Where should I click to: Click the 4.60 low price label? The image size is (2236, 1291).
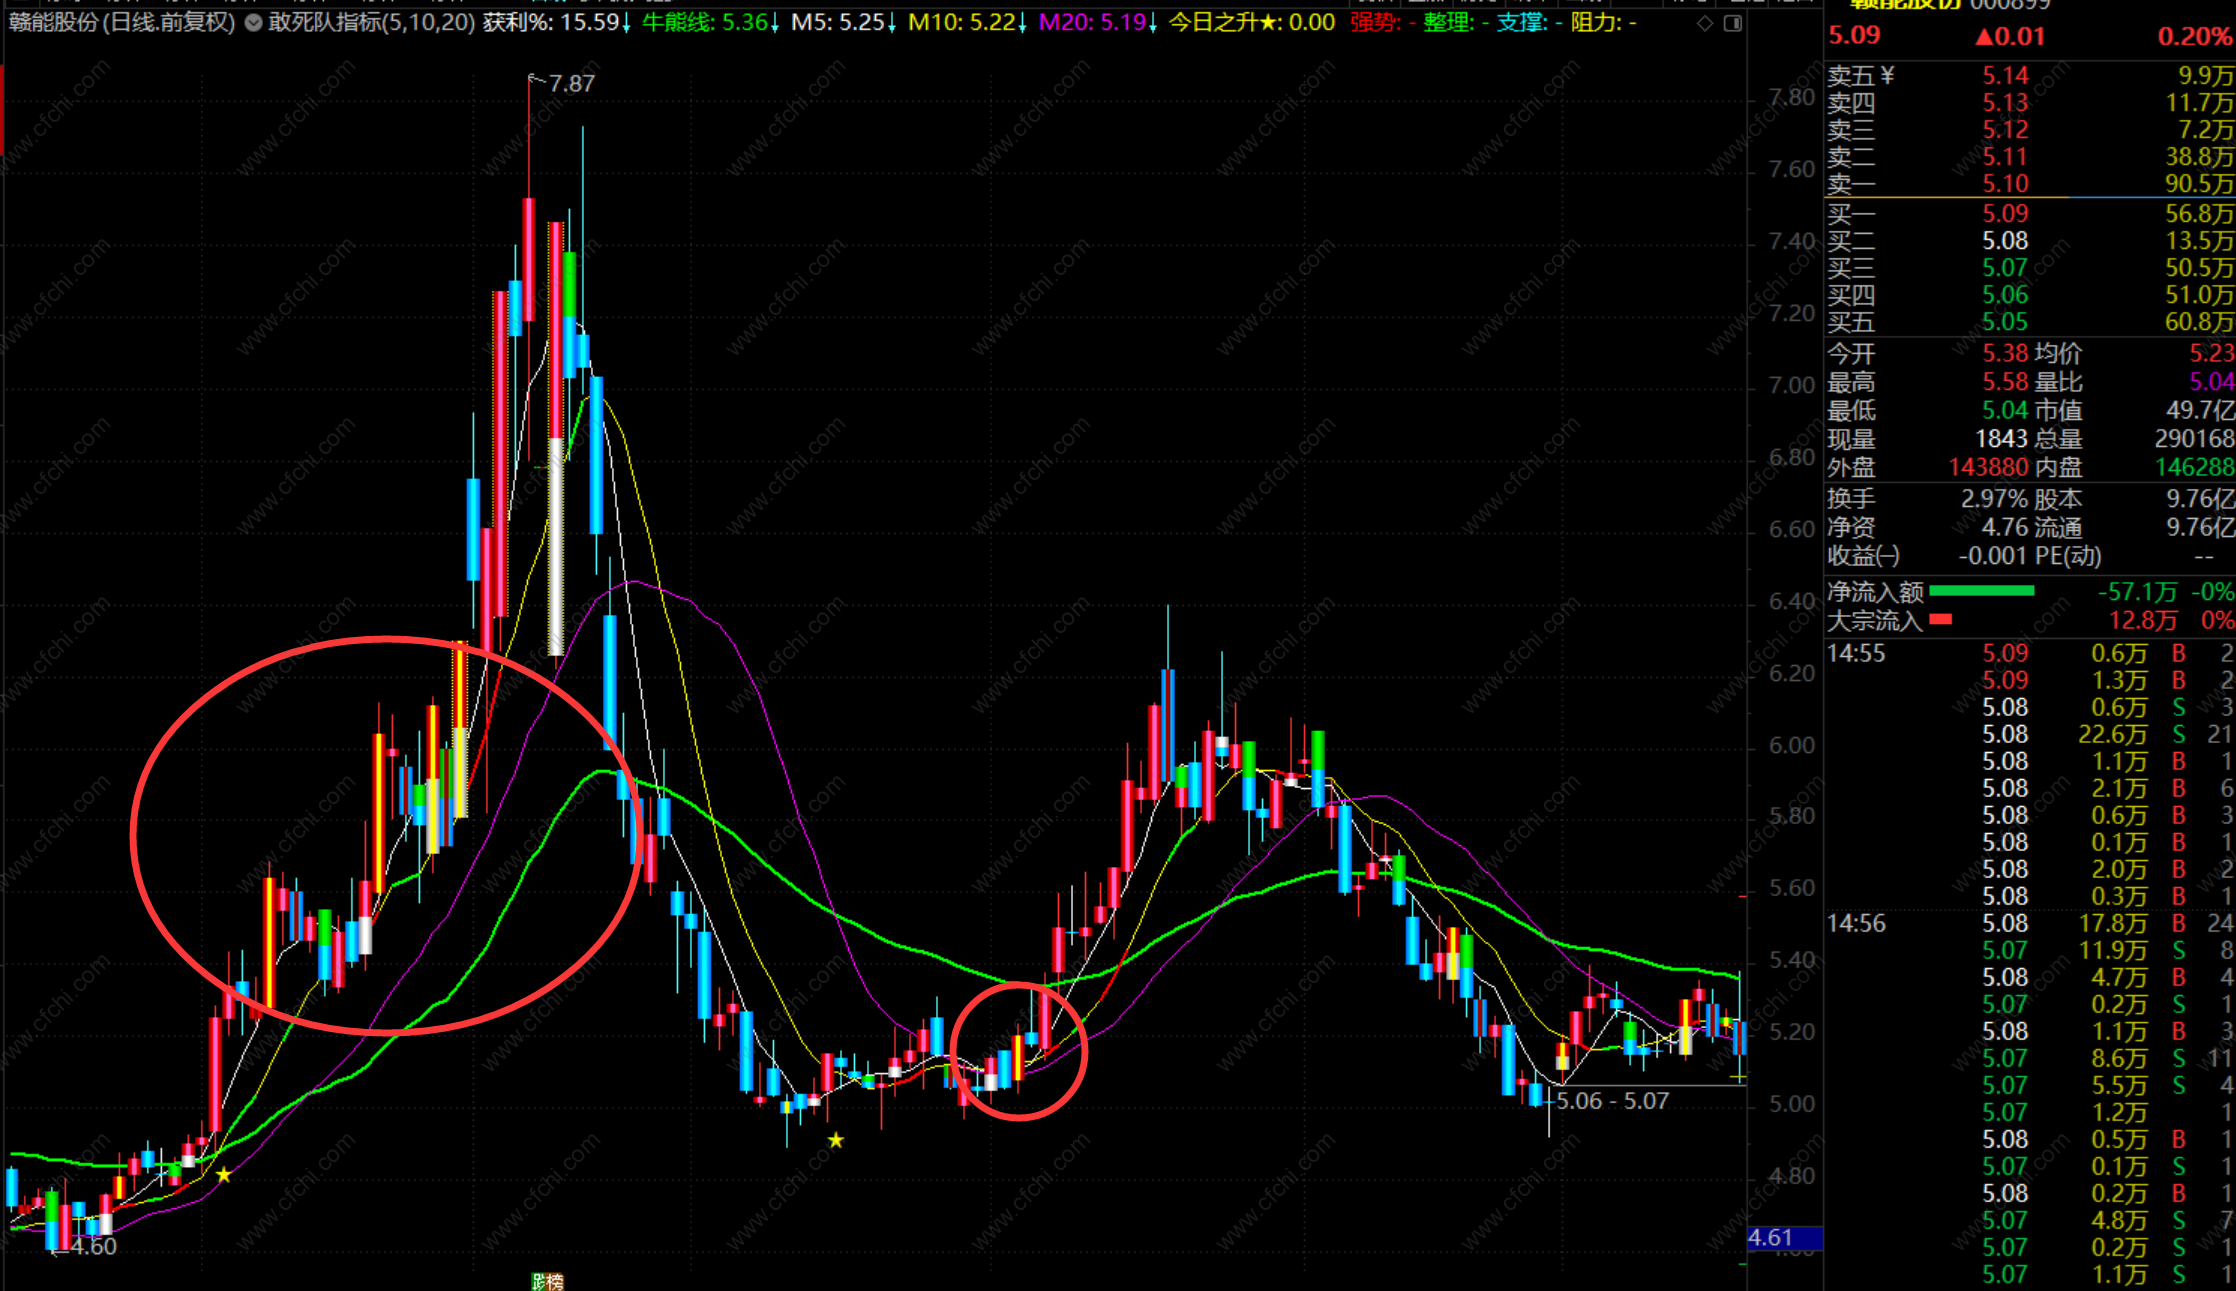point(93,1247)
